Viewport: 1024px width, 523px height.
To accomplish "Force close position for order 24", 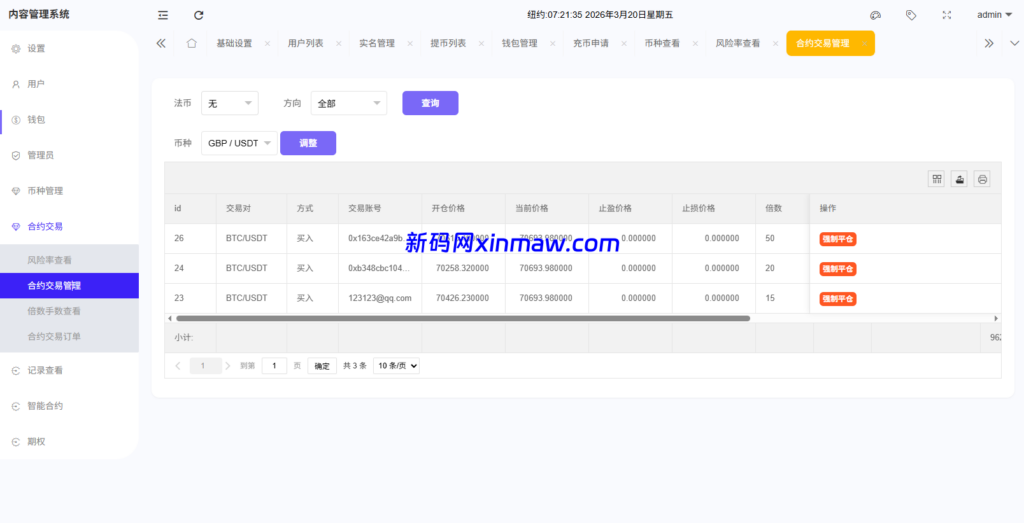I will coord(838,269).
